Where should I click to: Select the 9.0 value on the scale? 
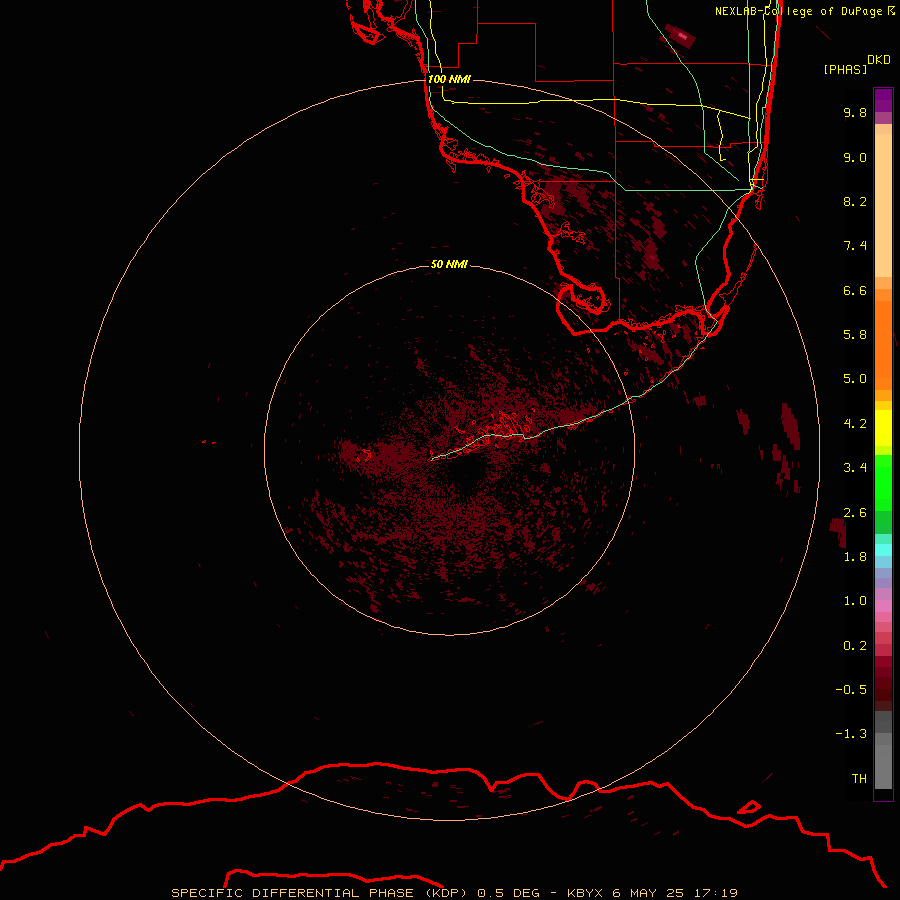click(x=855, y=157)
